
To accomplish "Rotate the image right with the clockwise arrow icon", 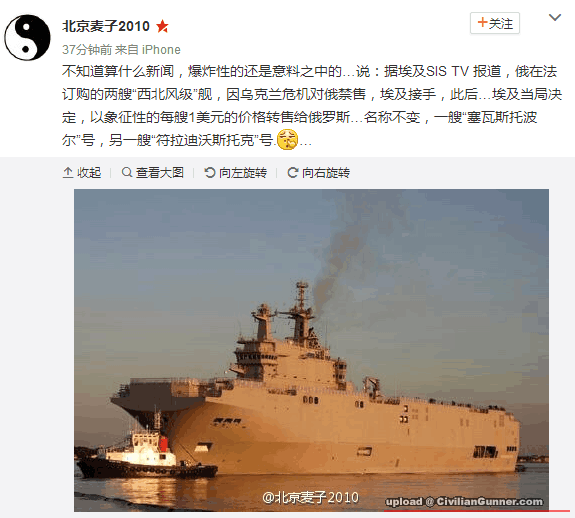I will tap(293, 172).
